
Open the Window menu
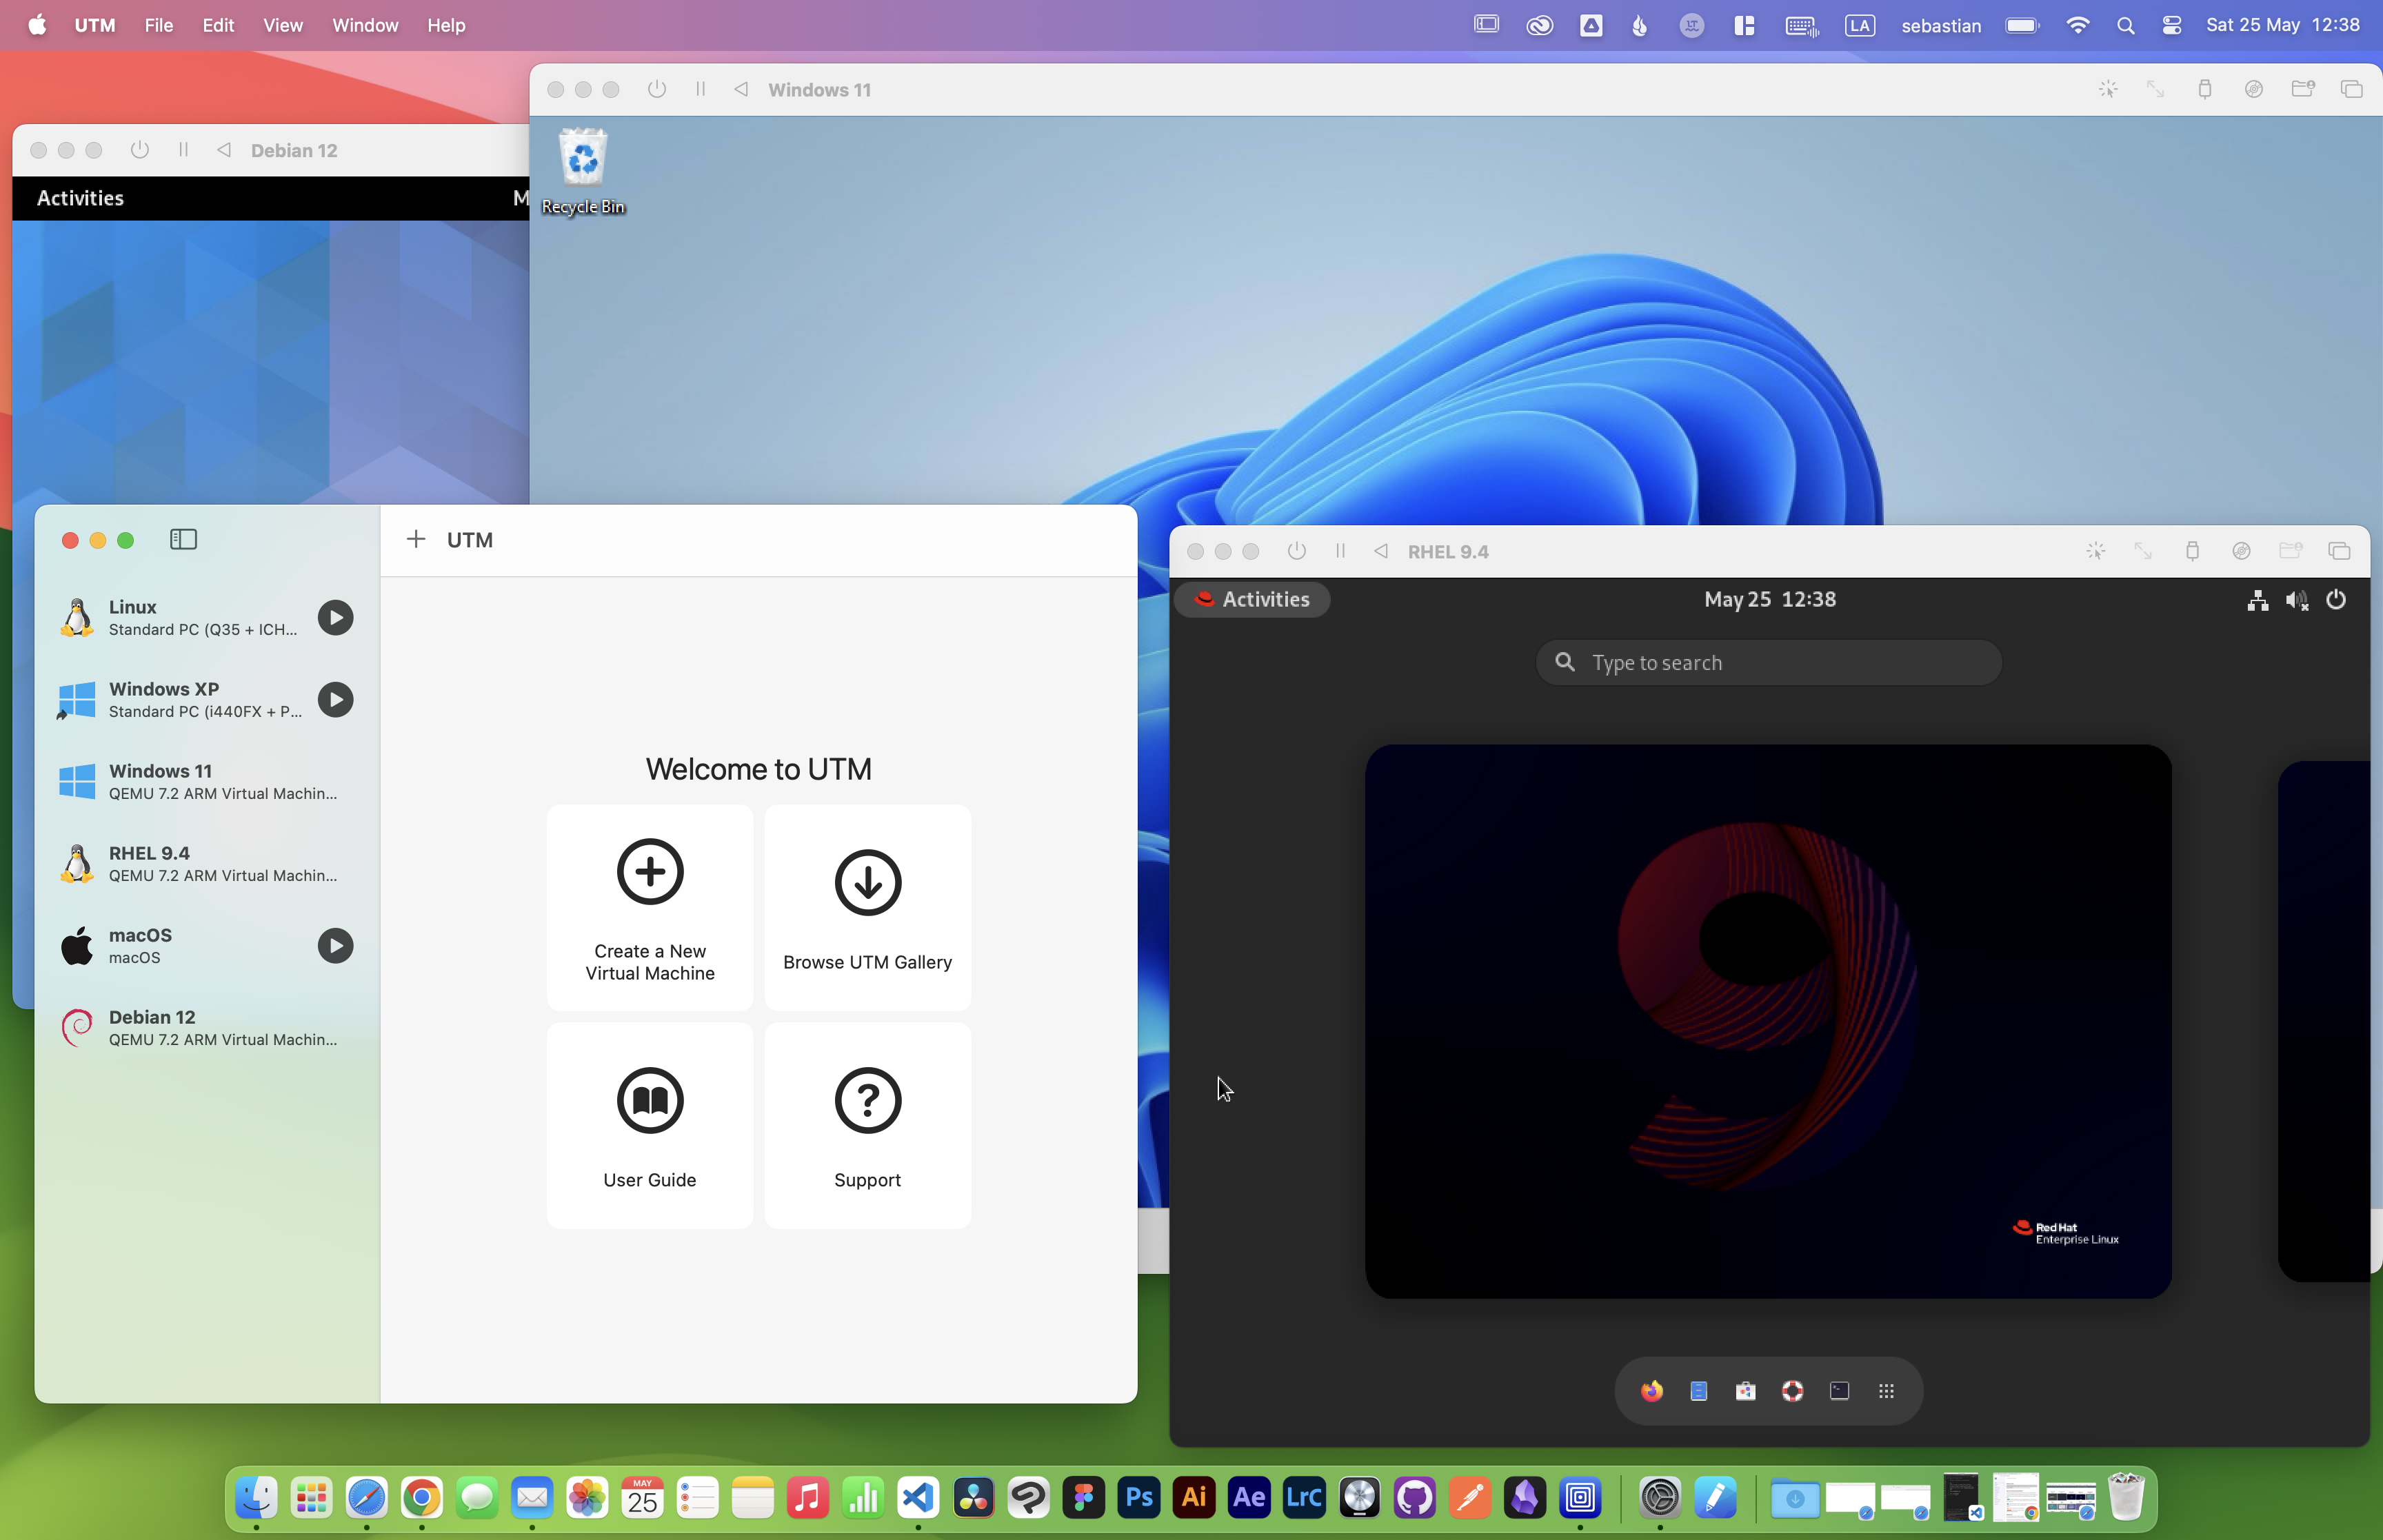click(365, 25)
